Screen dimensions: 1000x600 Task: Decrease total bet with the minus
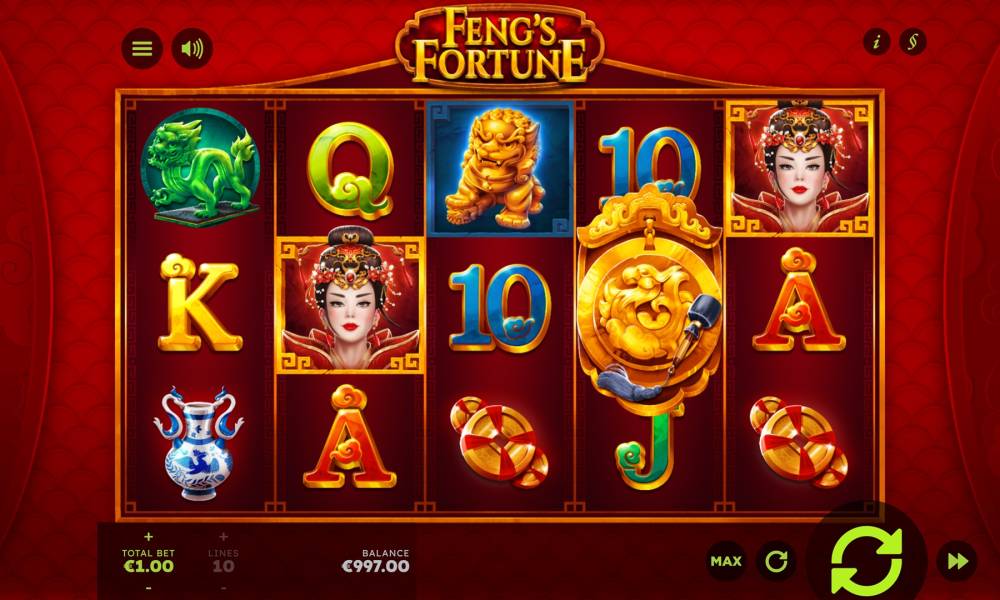point(149,587)
